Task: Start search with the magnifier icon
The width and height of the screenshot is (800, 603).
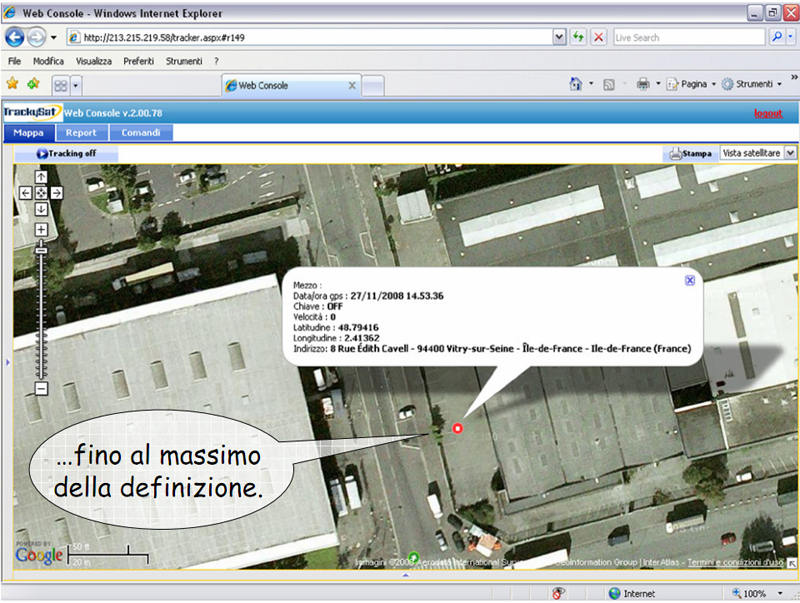Action: [777, 37]
